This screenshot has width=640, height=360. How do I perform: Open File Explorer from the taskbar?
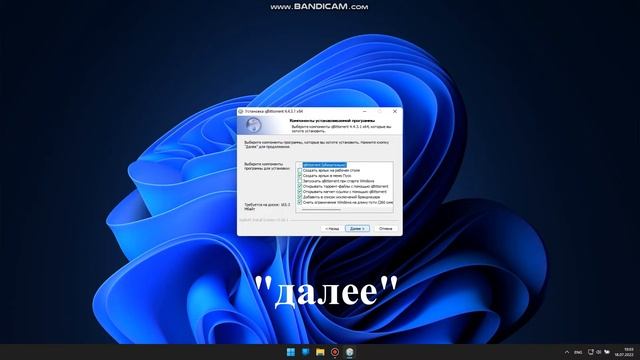pos(320,352)
